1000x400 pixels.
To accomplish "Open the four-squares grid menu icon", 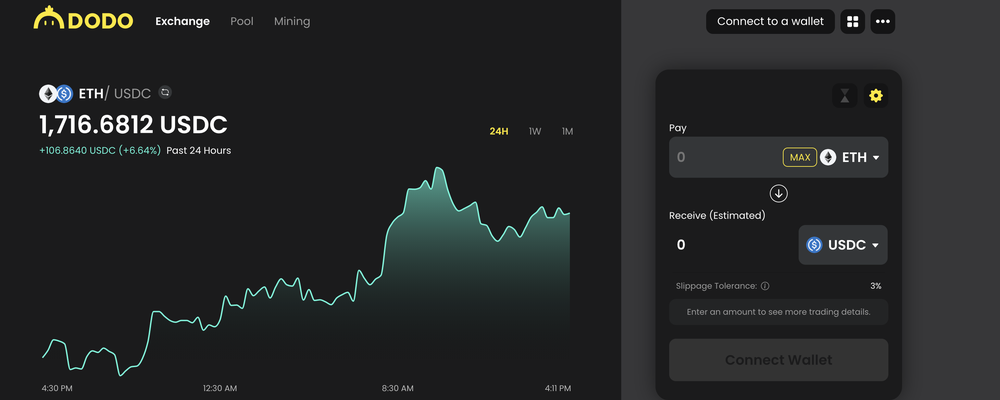I will point(853,21).
